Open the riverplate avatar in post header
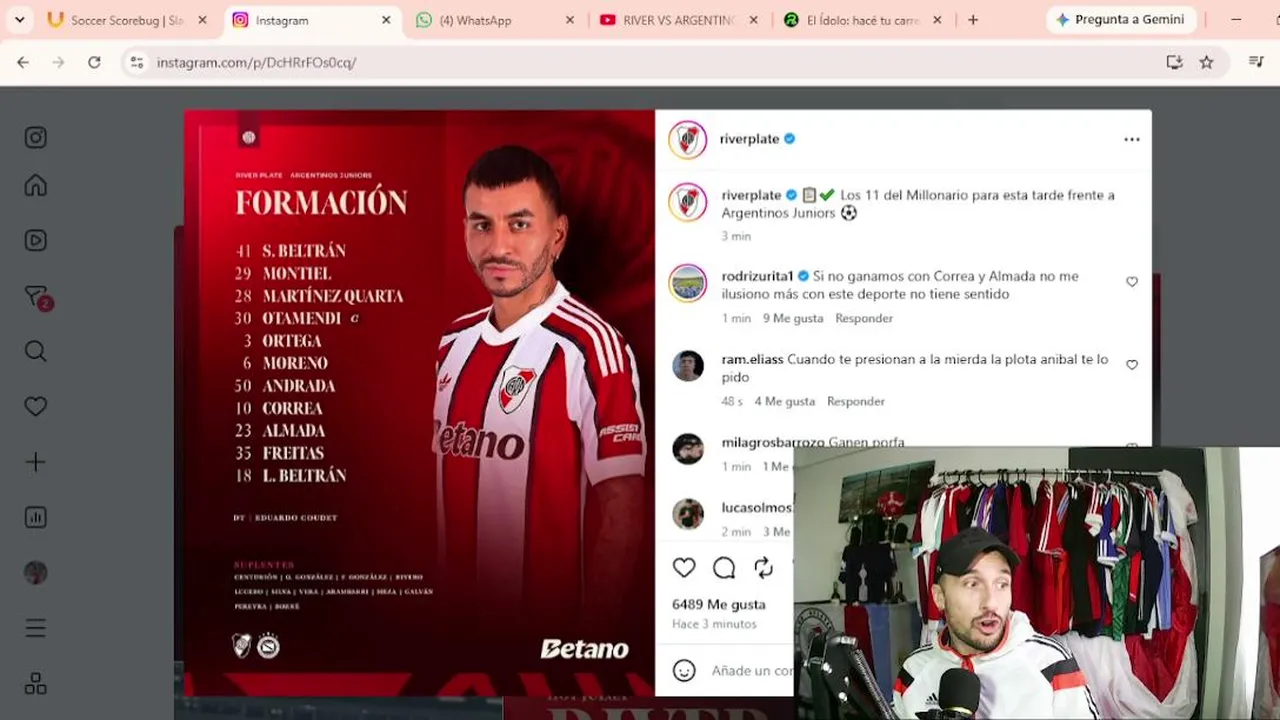Screen dimensions: 1280x720 coord(688,139)
